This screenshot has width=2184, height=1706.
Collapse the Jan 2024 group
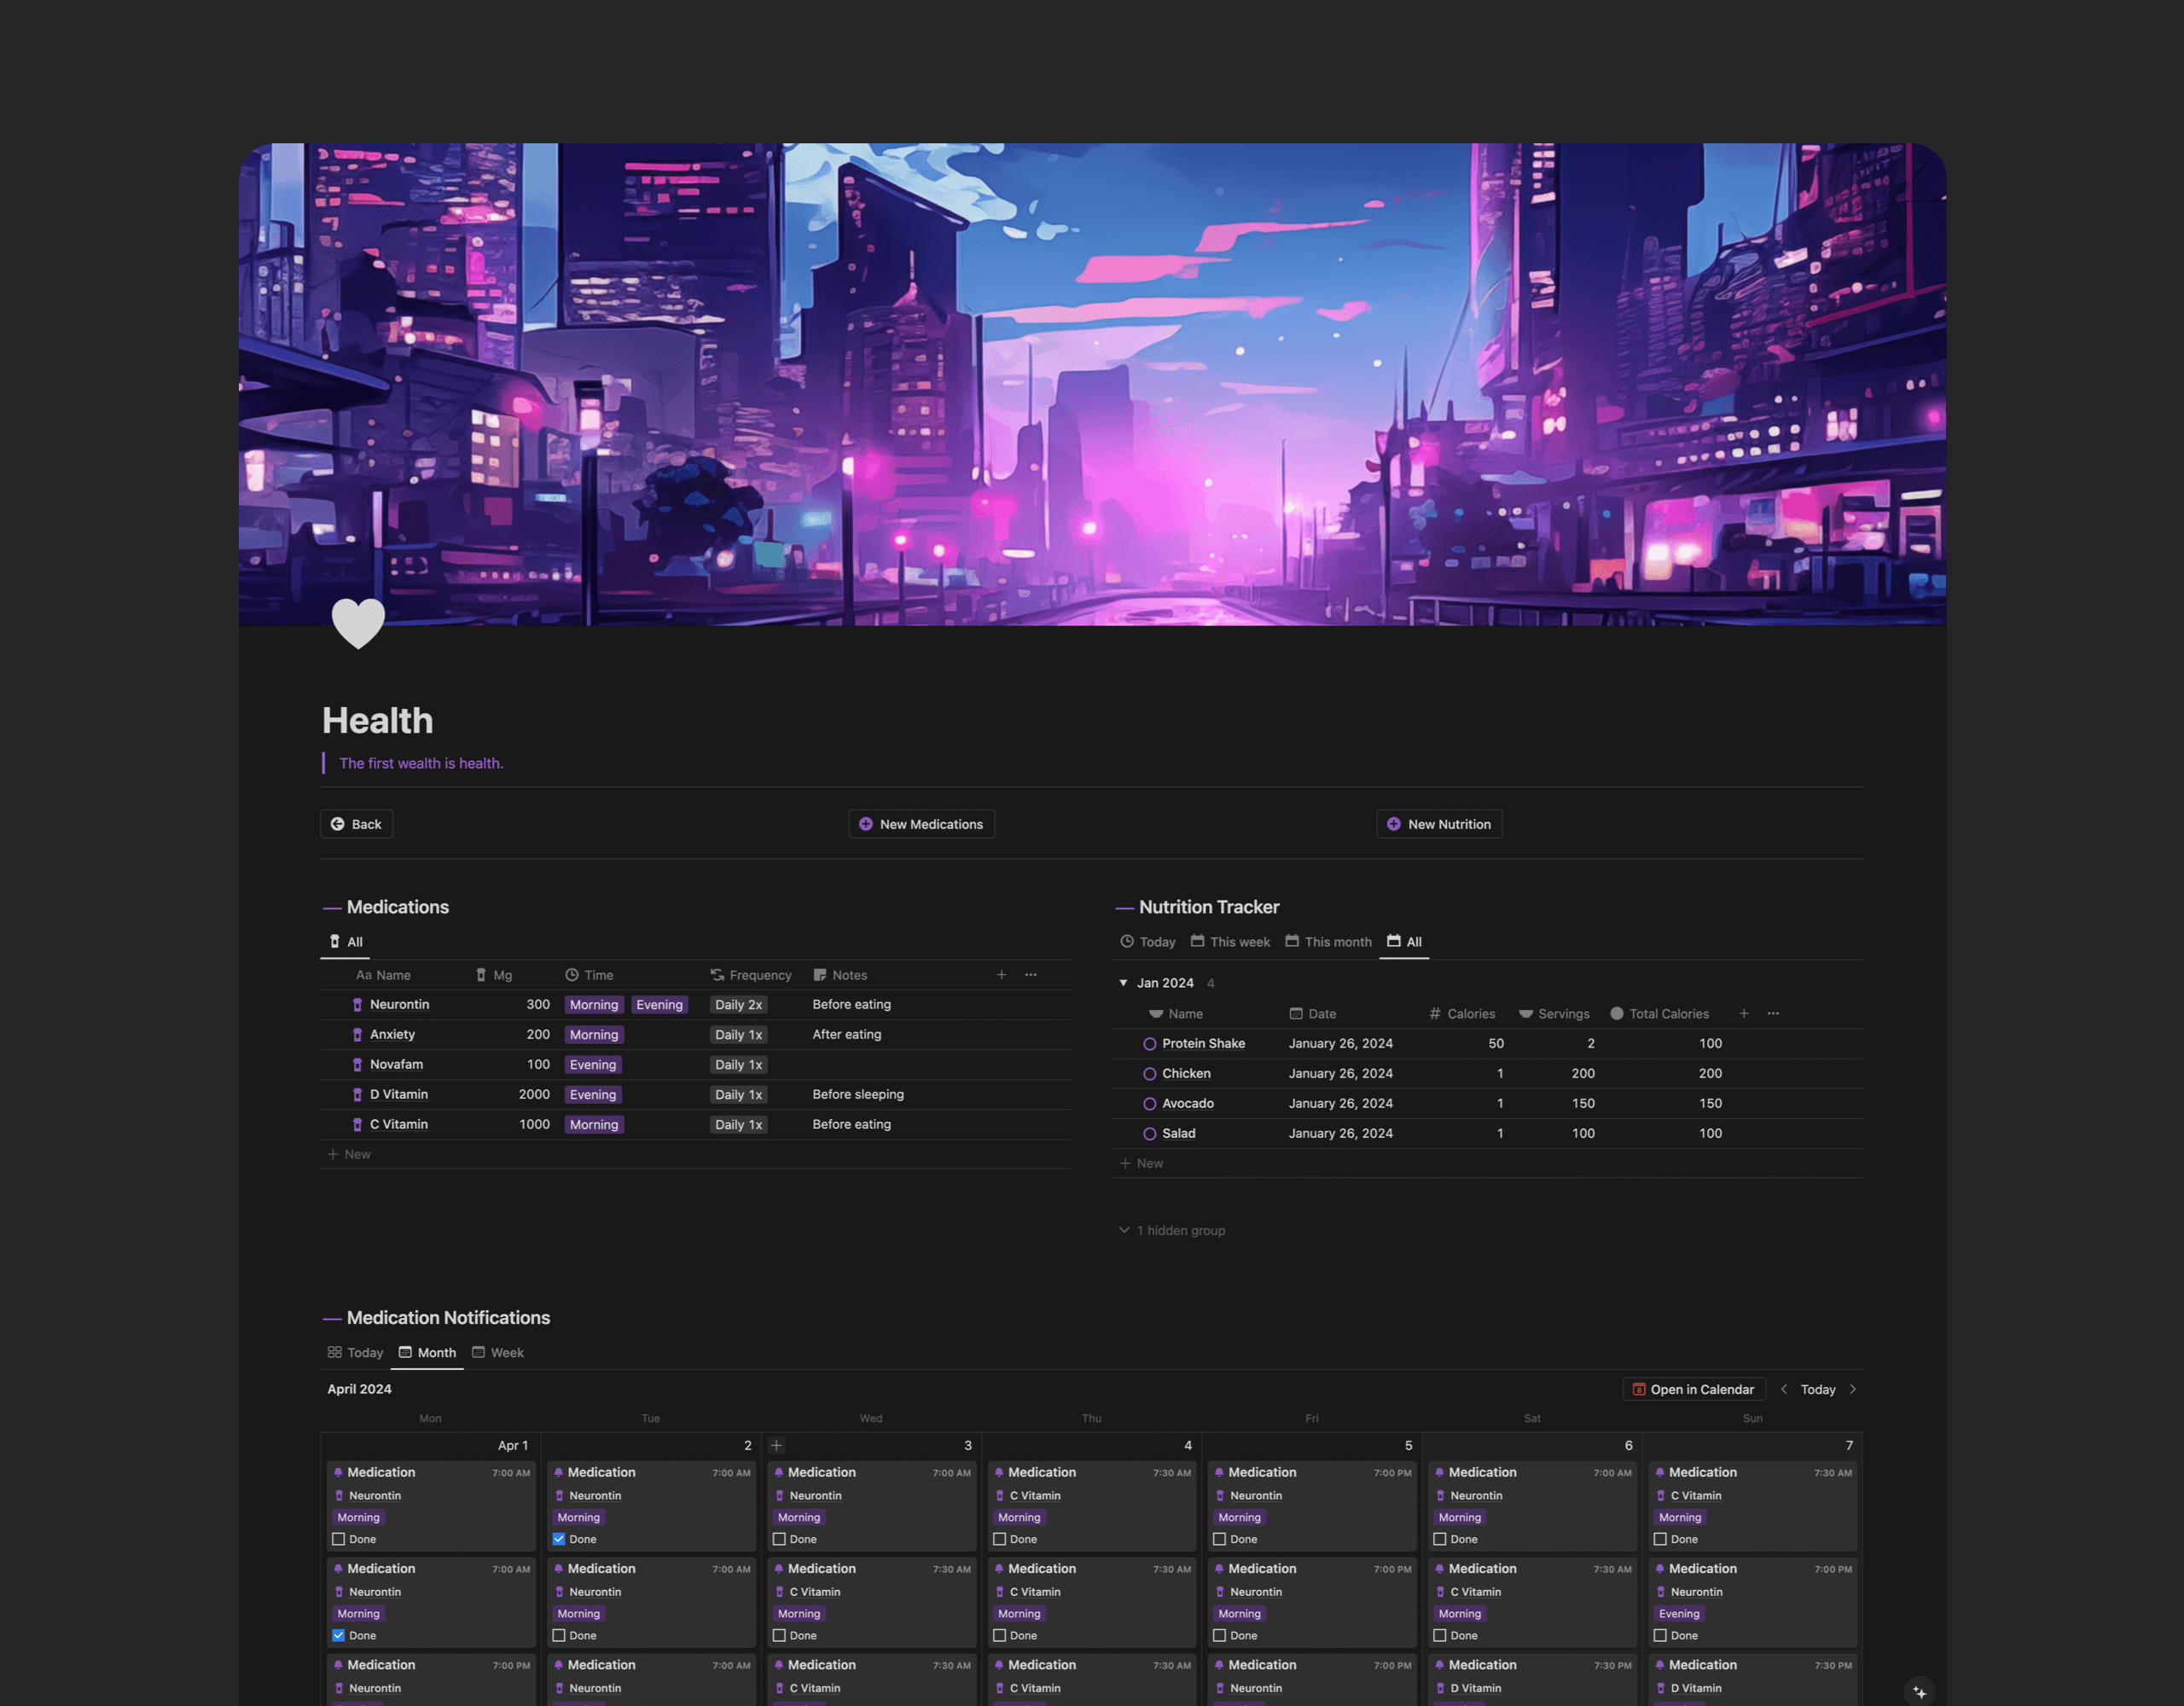1123,983
